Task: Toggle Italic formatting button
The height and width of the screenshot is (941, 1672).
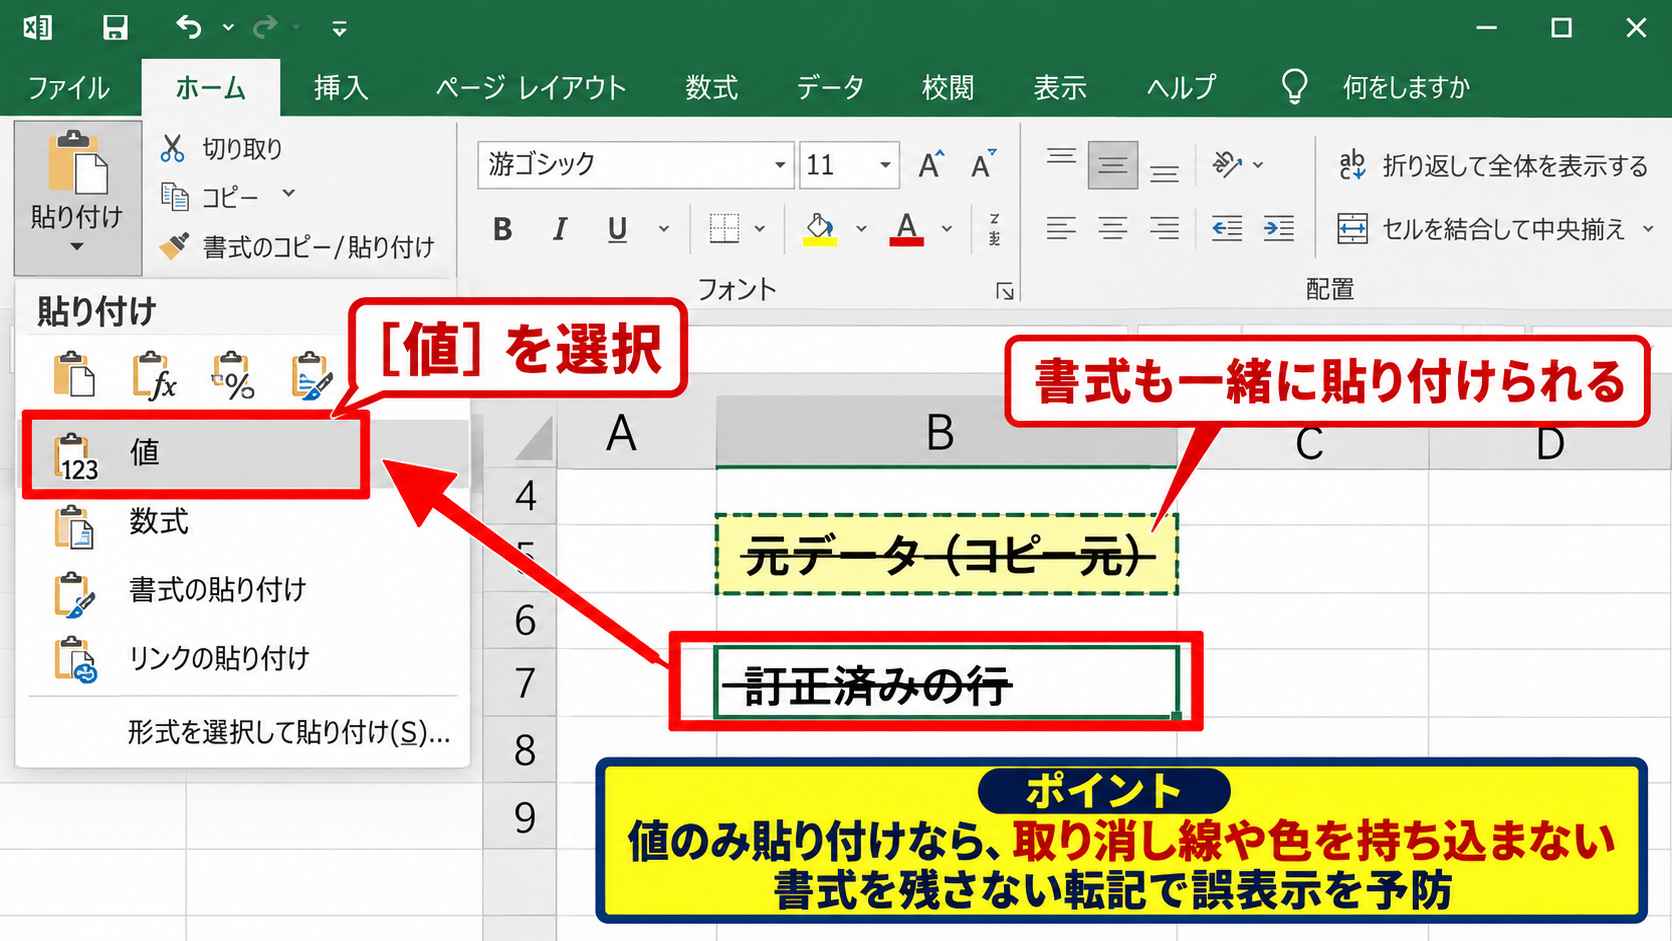Action: 560,230
